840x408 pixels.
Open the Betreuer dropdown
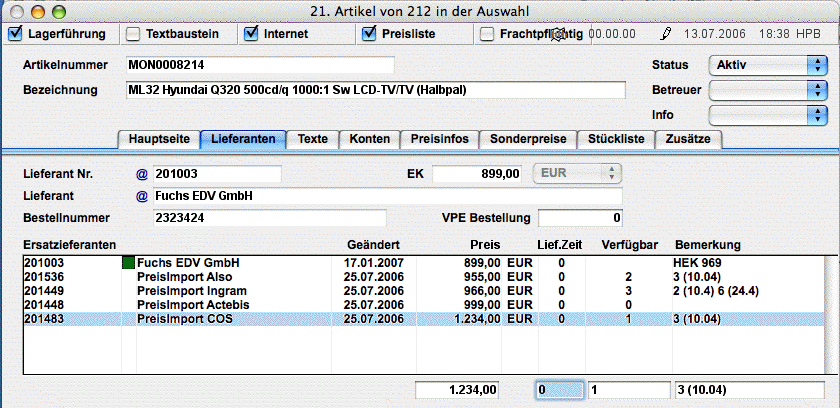pyautogui.click(x=766, y=90)
